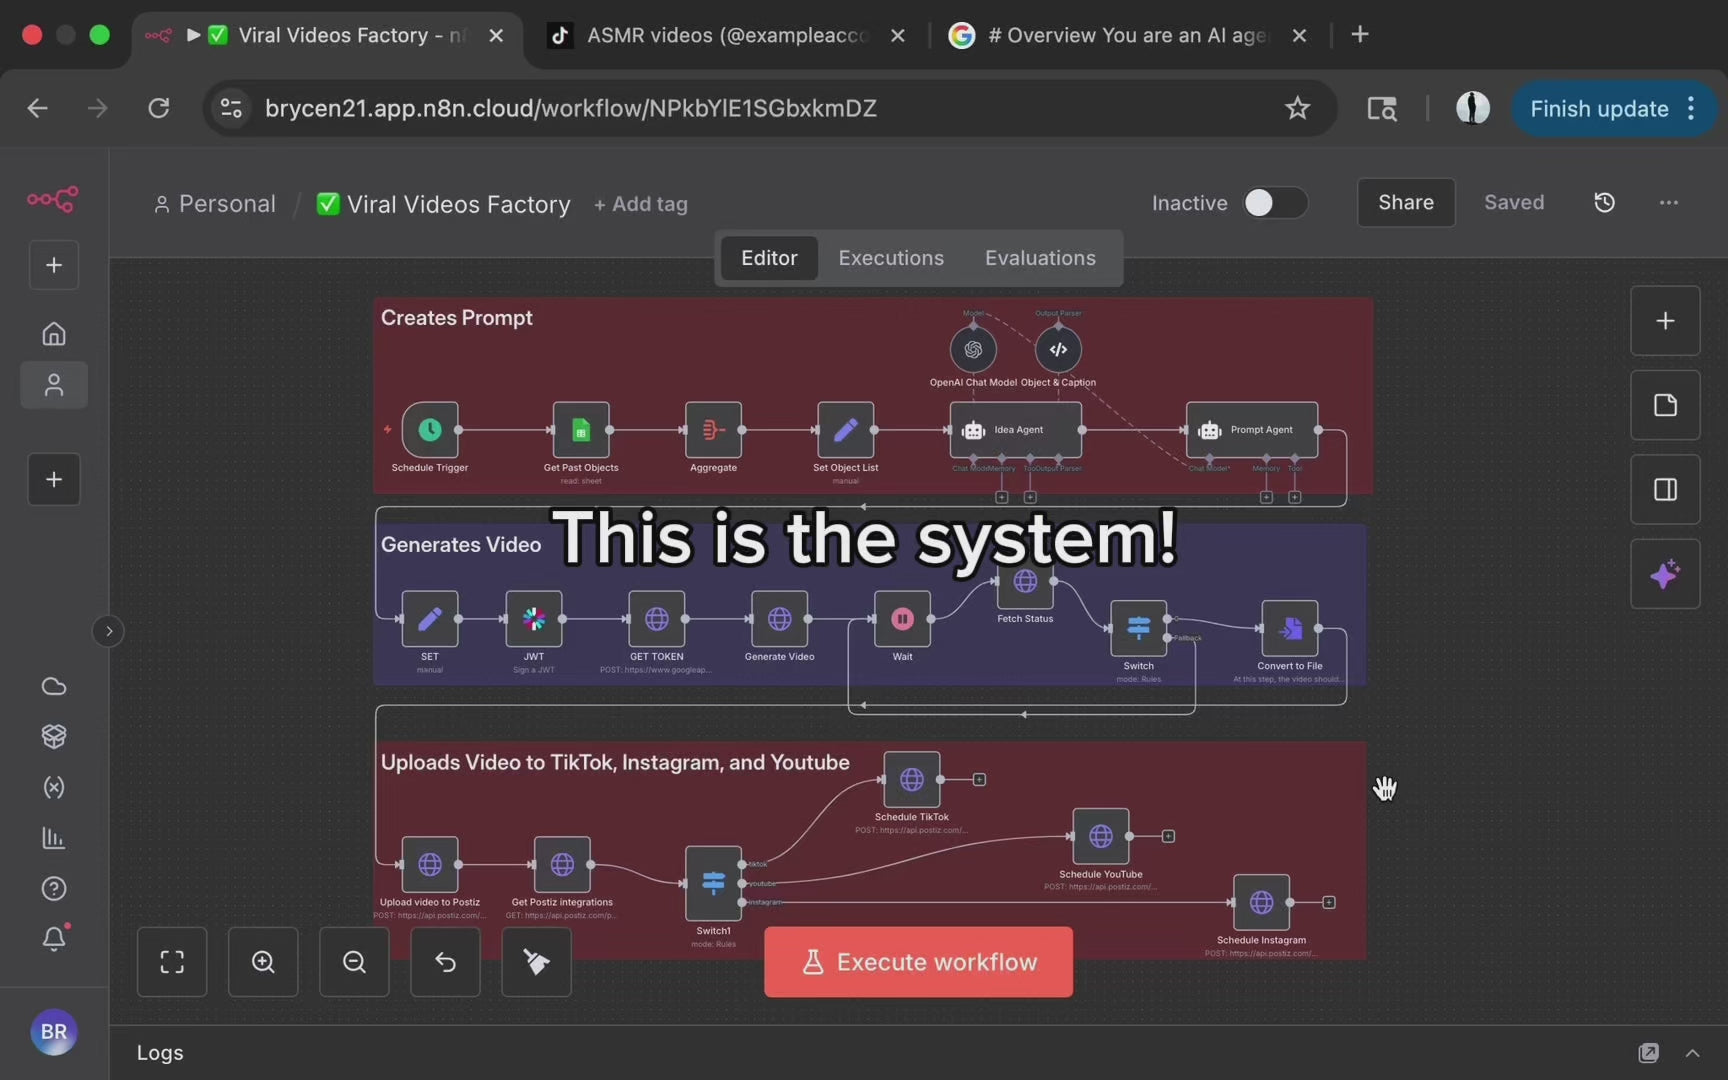Click the Schedule Trigger node icon
Image resolution: width=1728 pixels, height=1080 pixels.
coord(430,430)
